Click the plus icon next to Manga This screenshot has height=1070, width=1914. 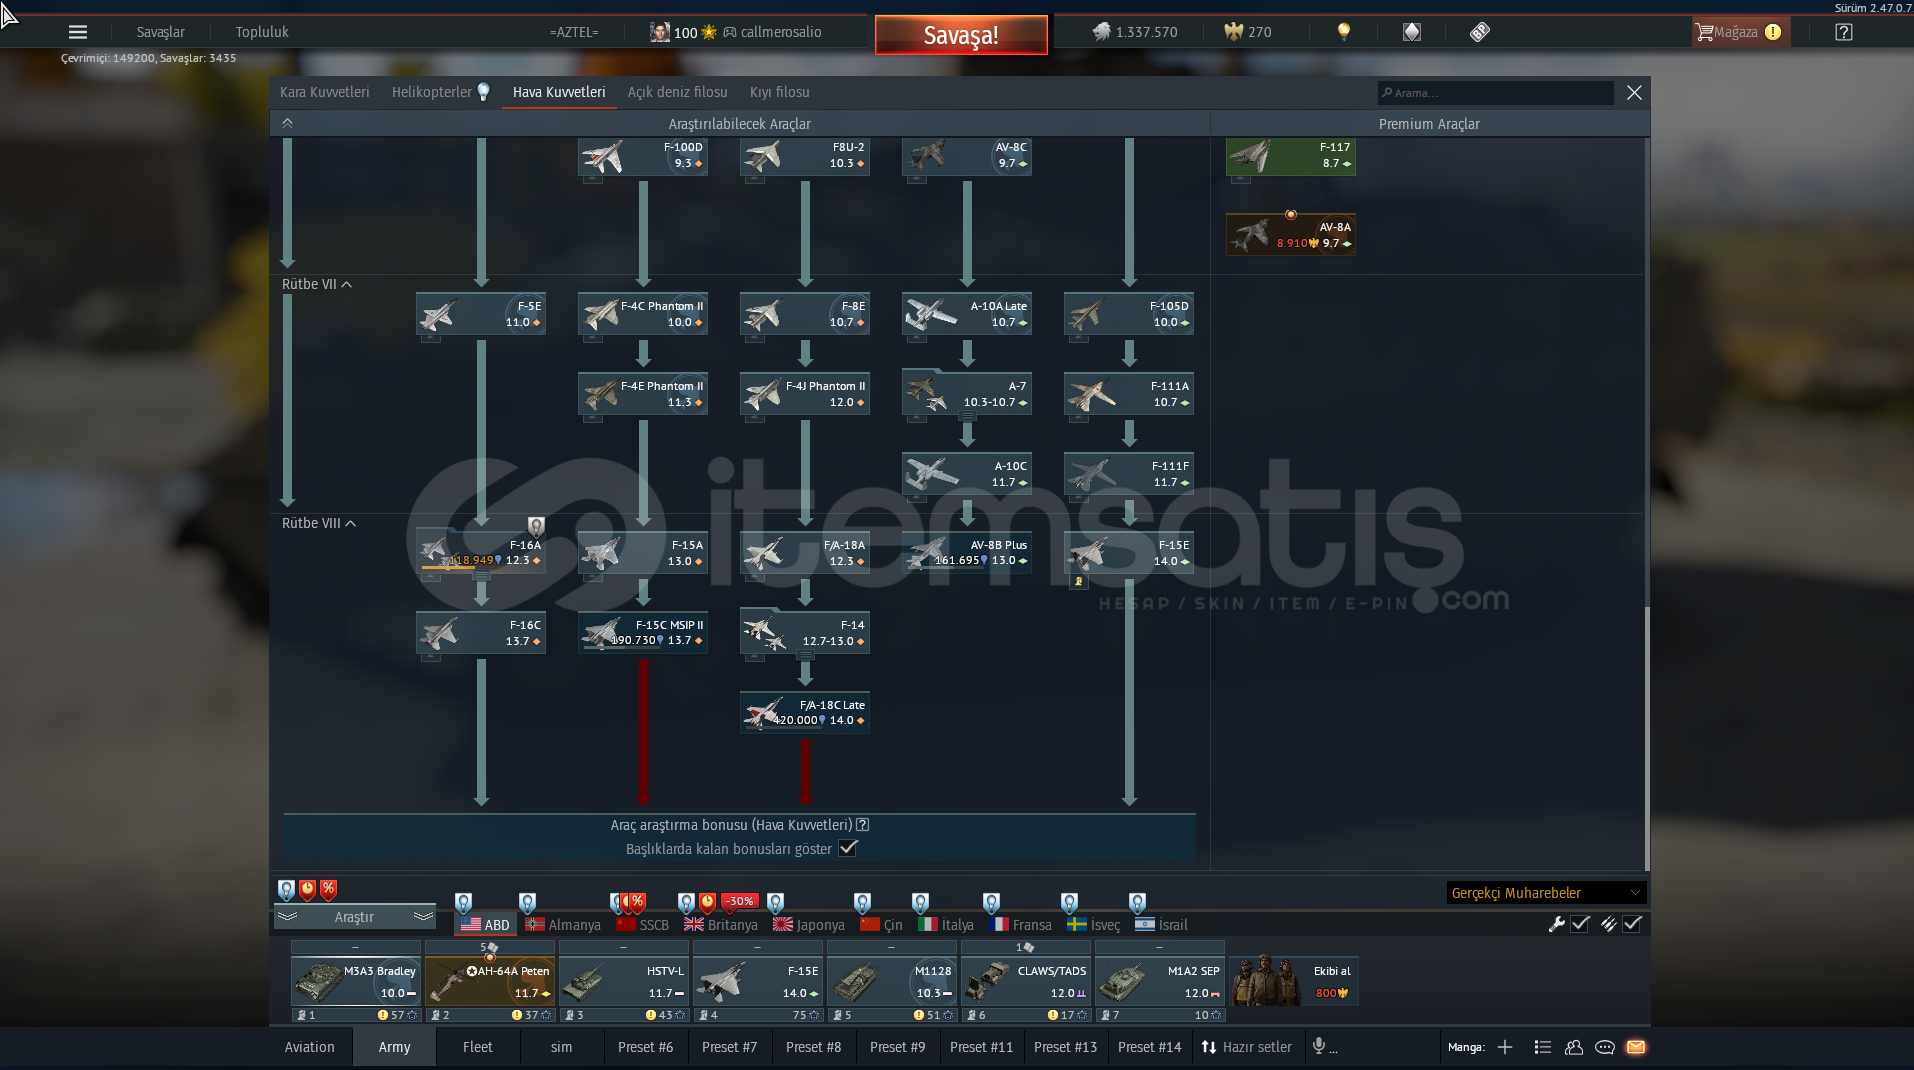coord(1505,1047)
